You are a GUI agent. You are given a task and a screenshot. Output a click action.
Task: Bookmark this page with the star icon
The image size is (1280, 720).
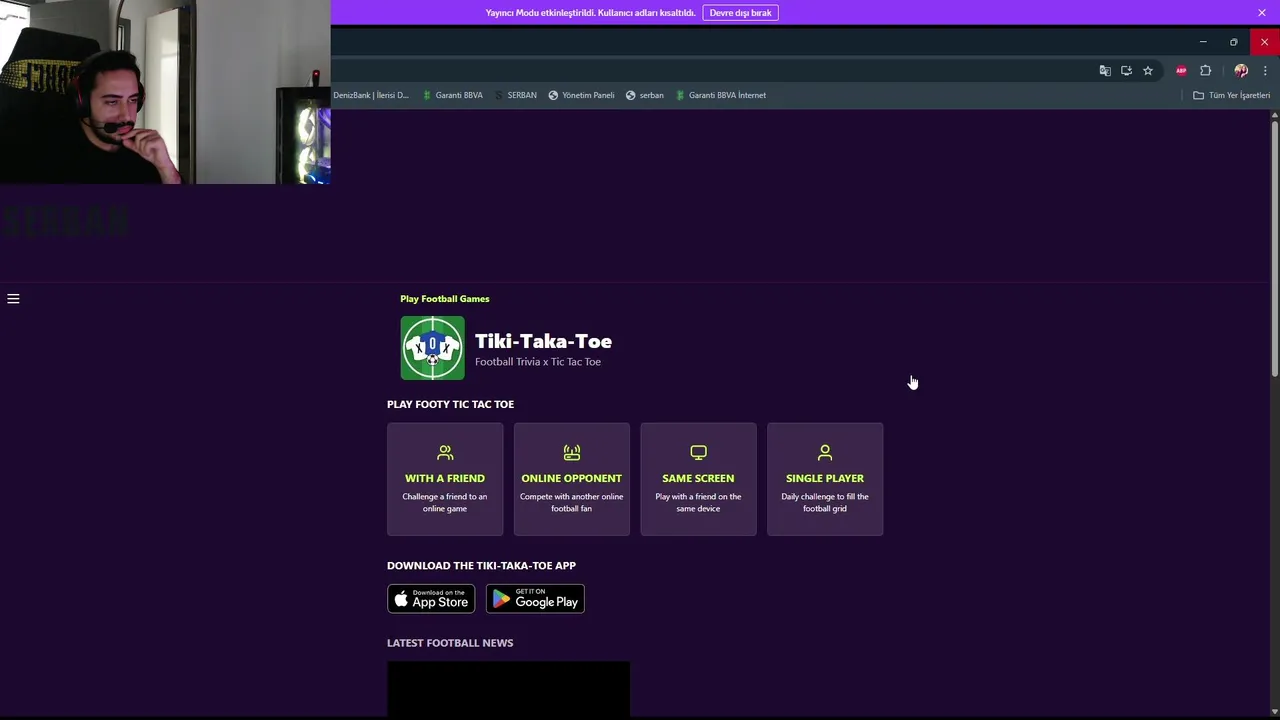point(1148,71)
